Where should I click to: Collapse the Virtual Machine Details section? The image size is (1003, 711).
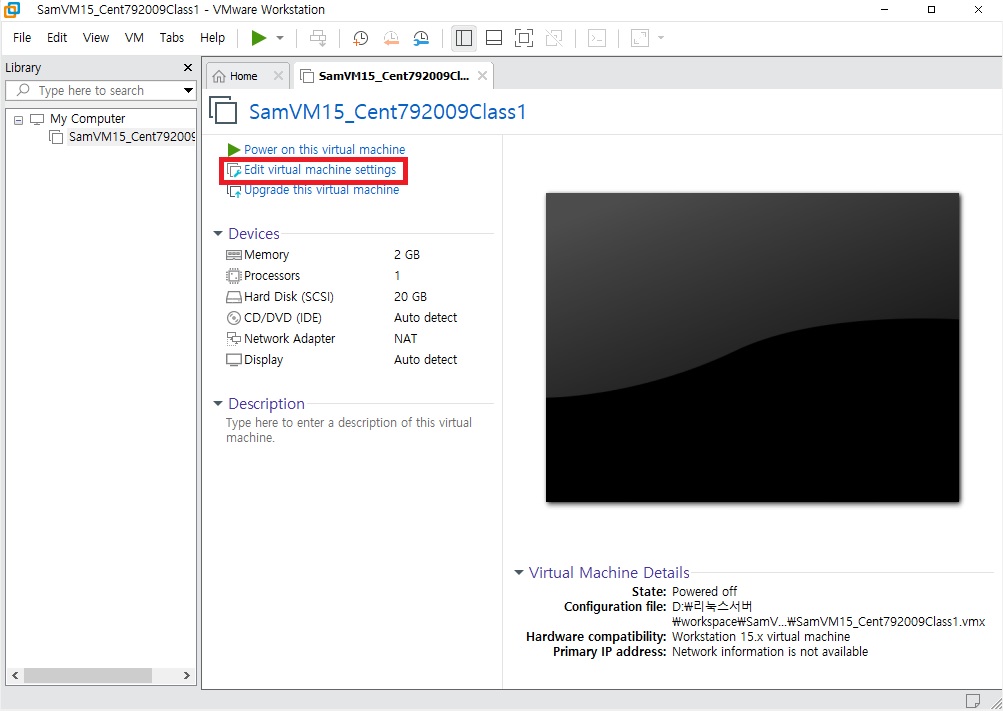click(519, 572)
